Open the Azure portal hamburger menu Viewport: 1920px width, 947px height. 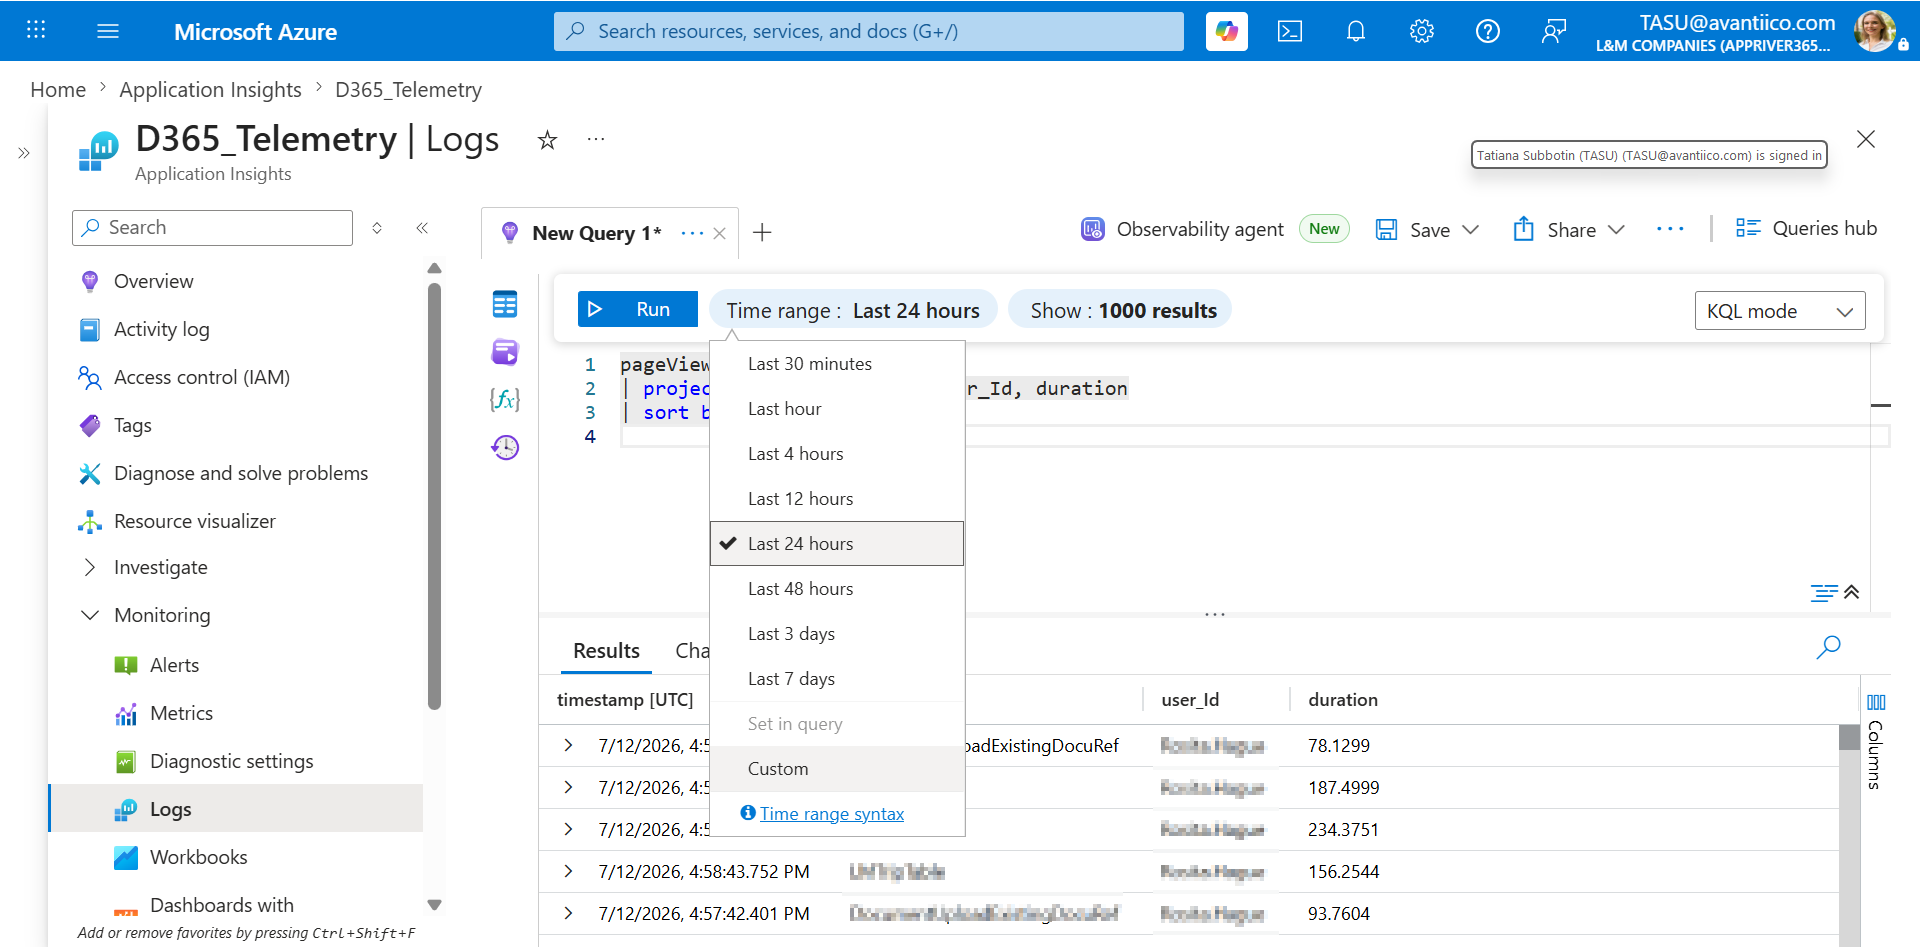tap(108, 31)
